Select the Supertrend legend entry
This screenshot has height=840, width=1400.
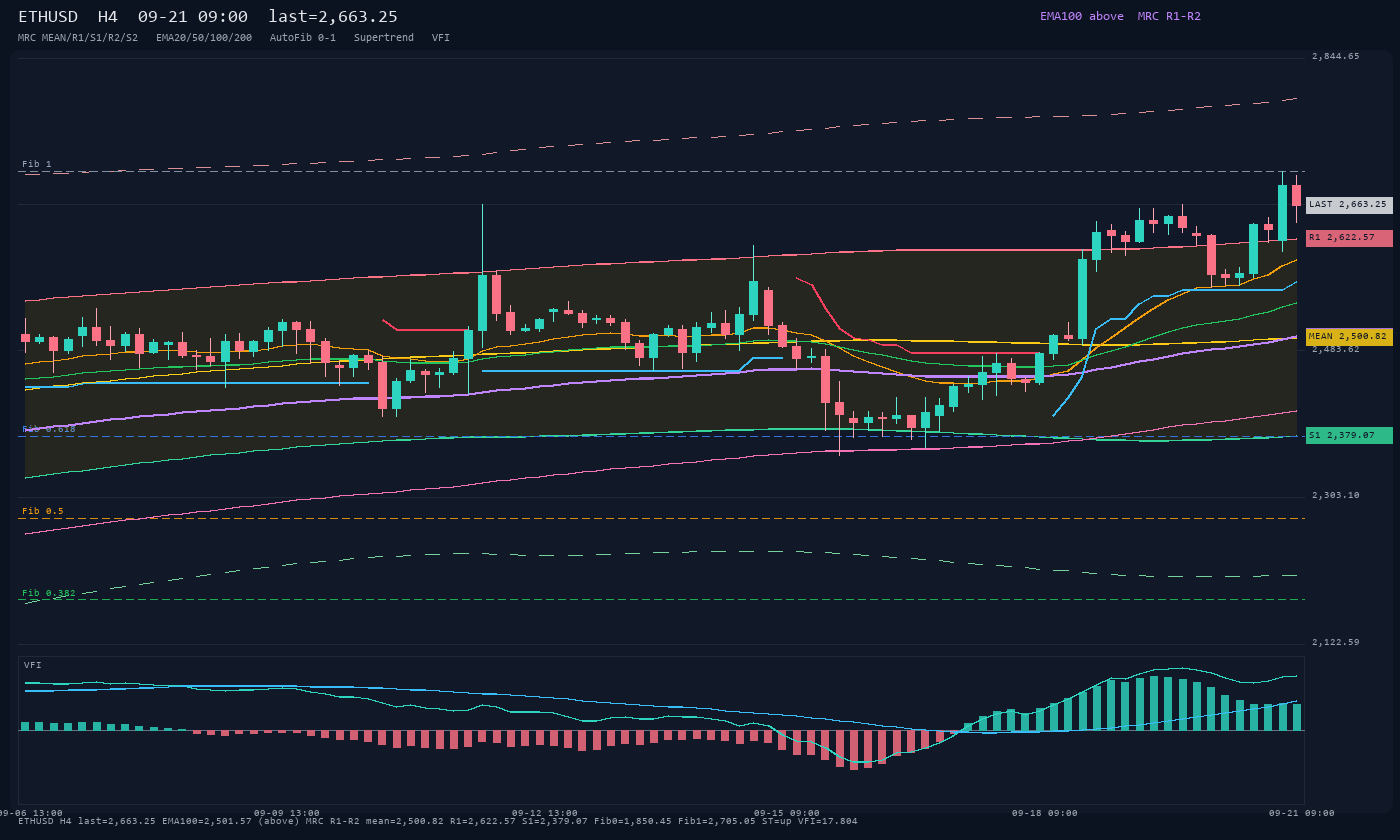(x=384, y=38)
